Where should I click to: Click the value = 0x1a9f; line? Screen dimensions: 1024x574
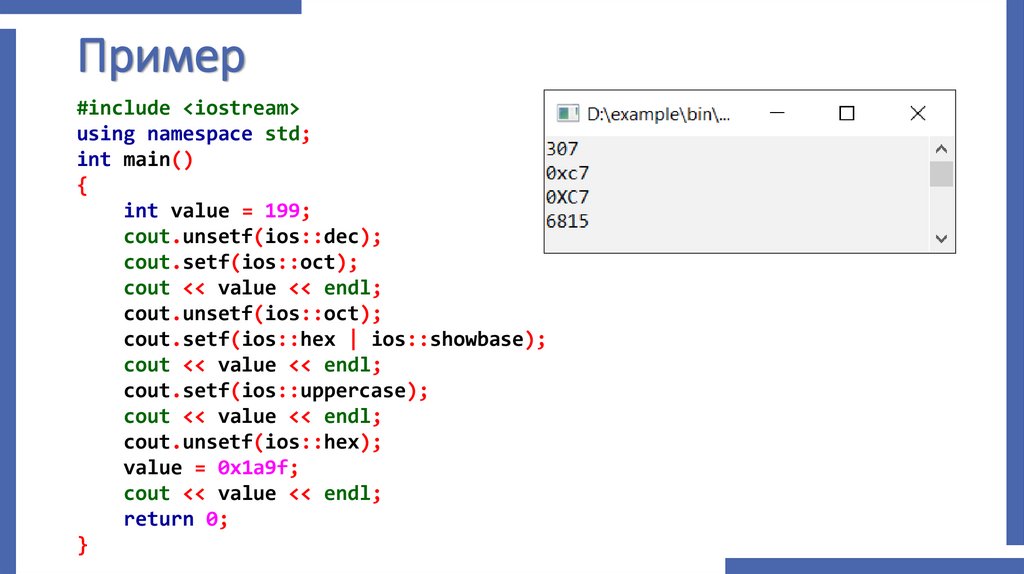(211, 468)
